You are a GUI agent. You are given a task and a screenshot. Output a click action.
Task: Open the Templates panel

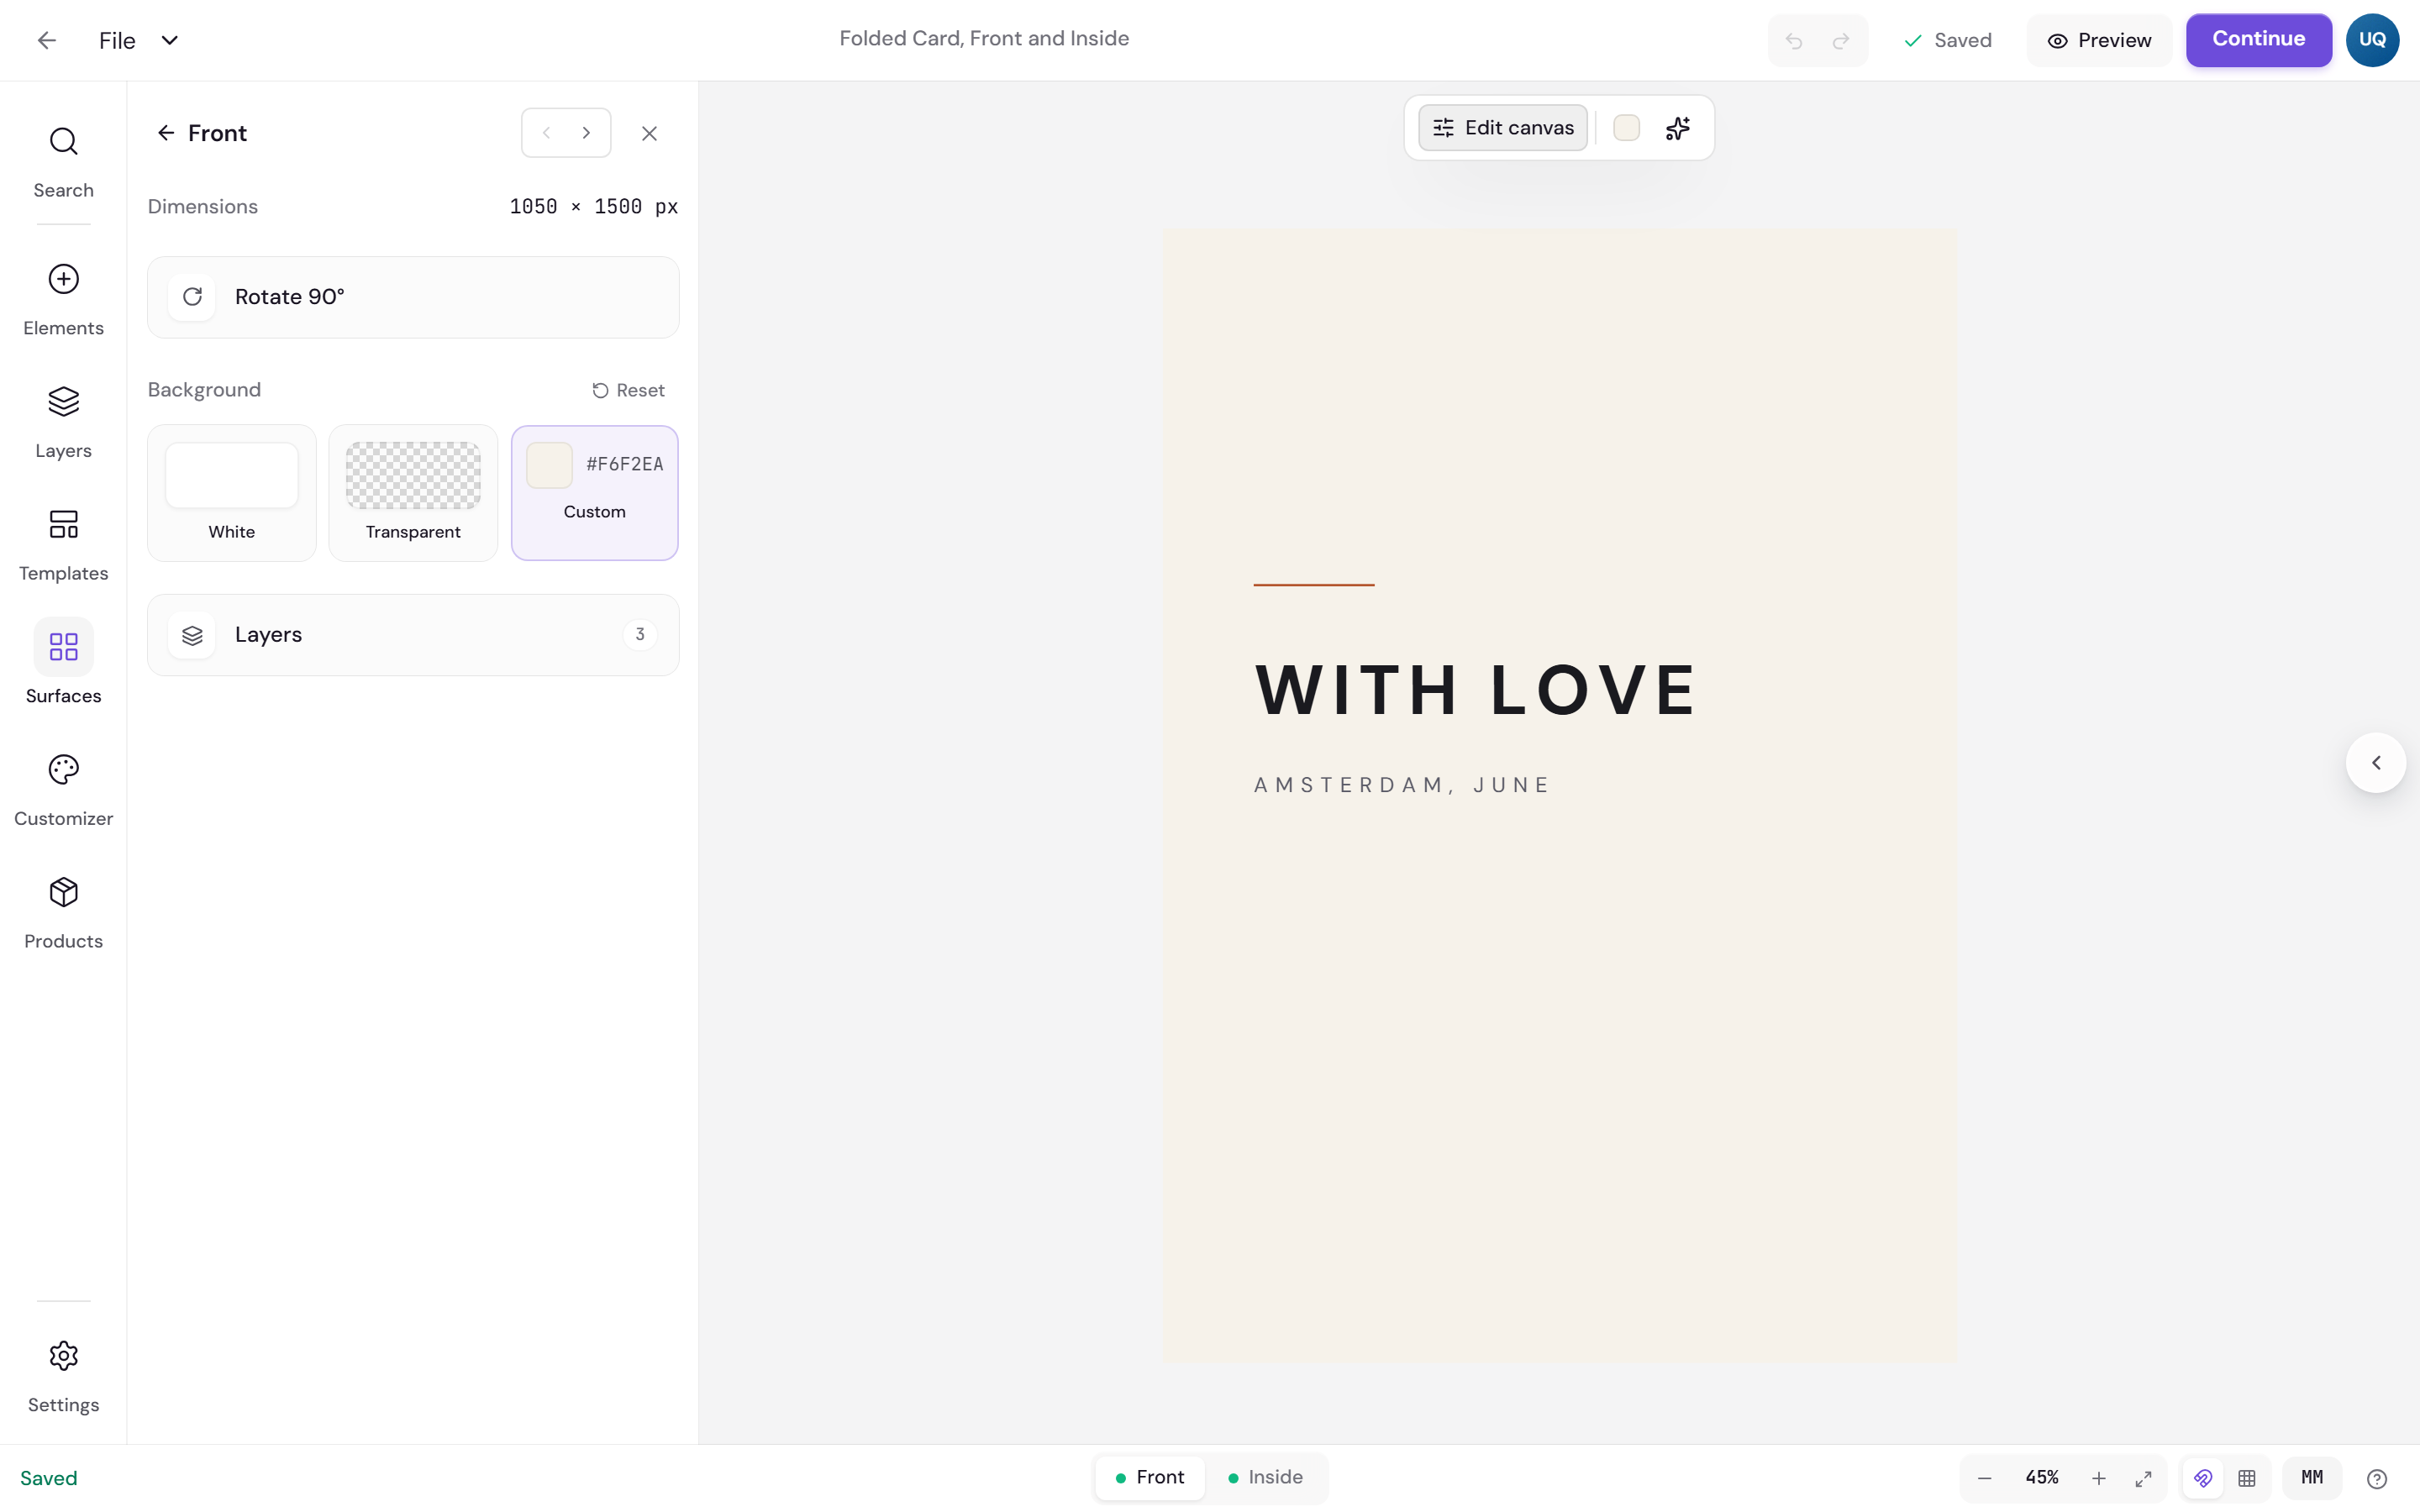coord(63,545)
